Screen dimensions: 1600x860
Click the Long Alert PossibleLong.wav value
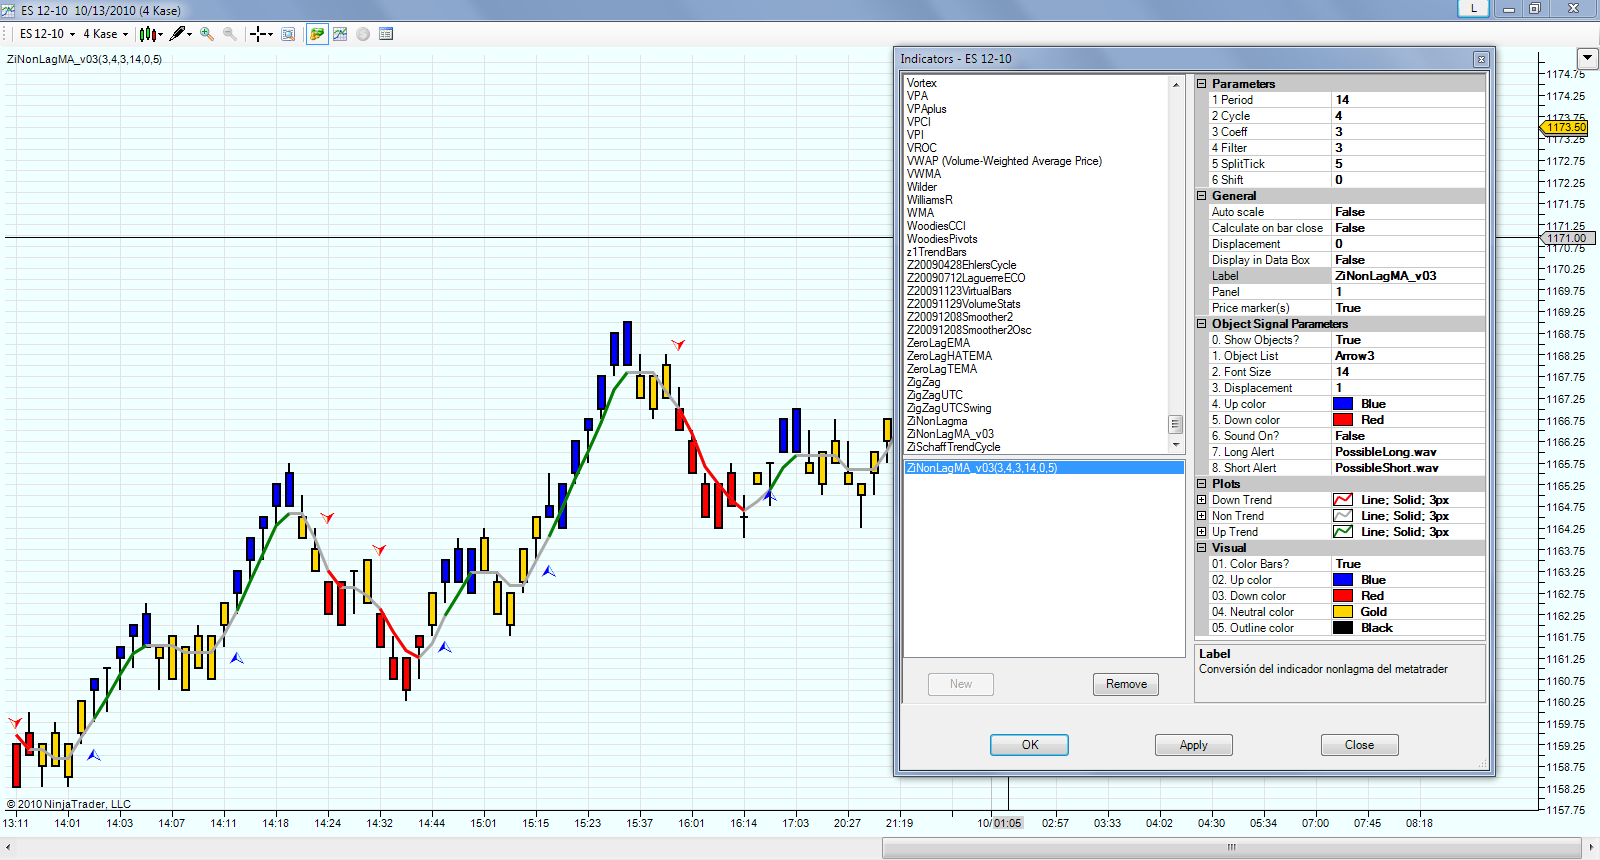1408,452
